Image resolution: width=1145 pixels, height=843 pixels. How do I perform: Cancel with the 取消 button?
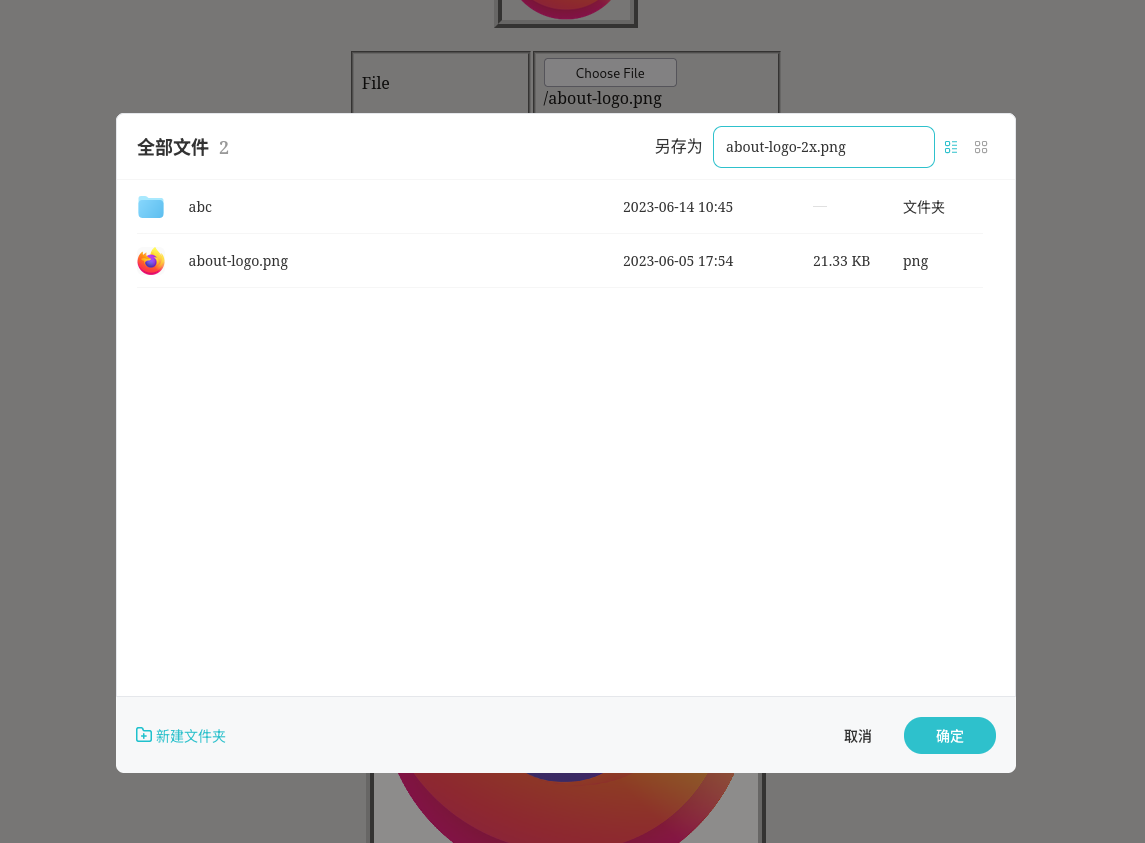point(857,736)
